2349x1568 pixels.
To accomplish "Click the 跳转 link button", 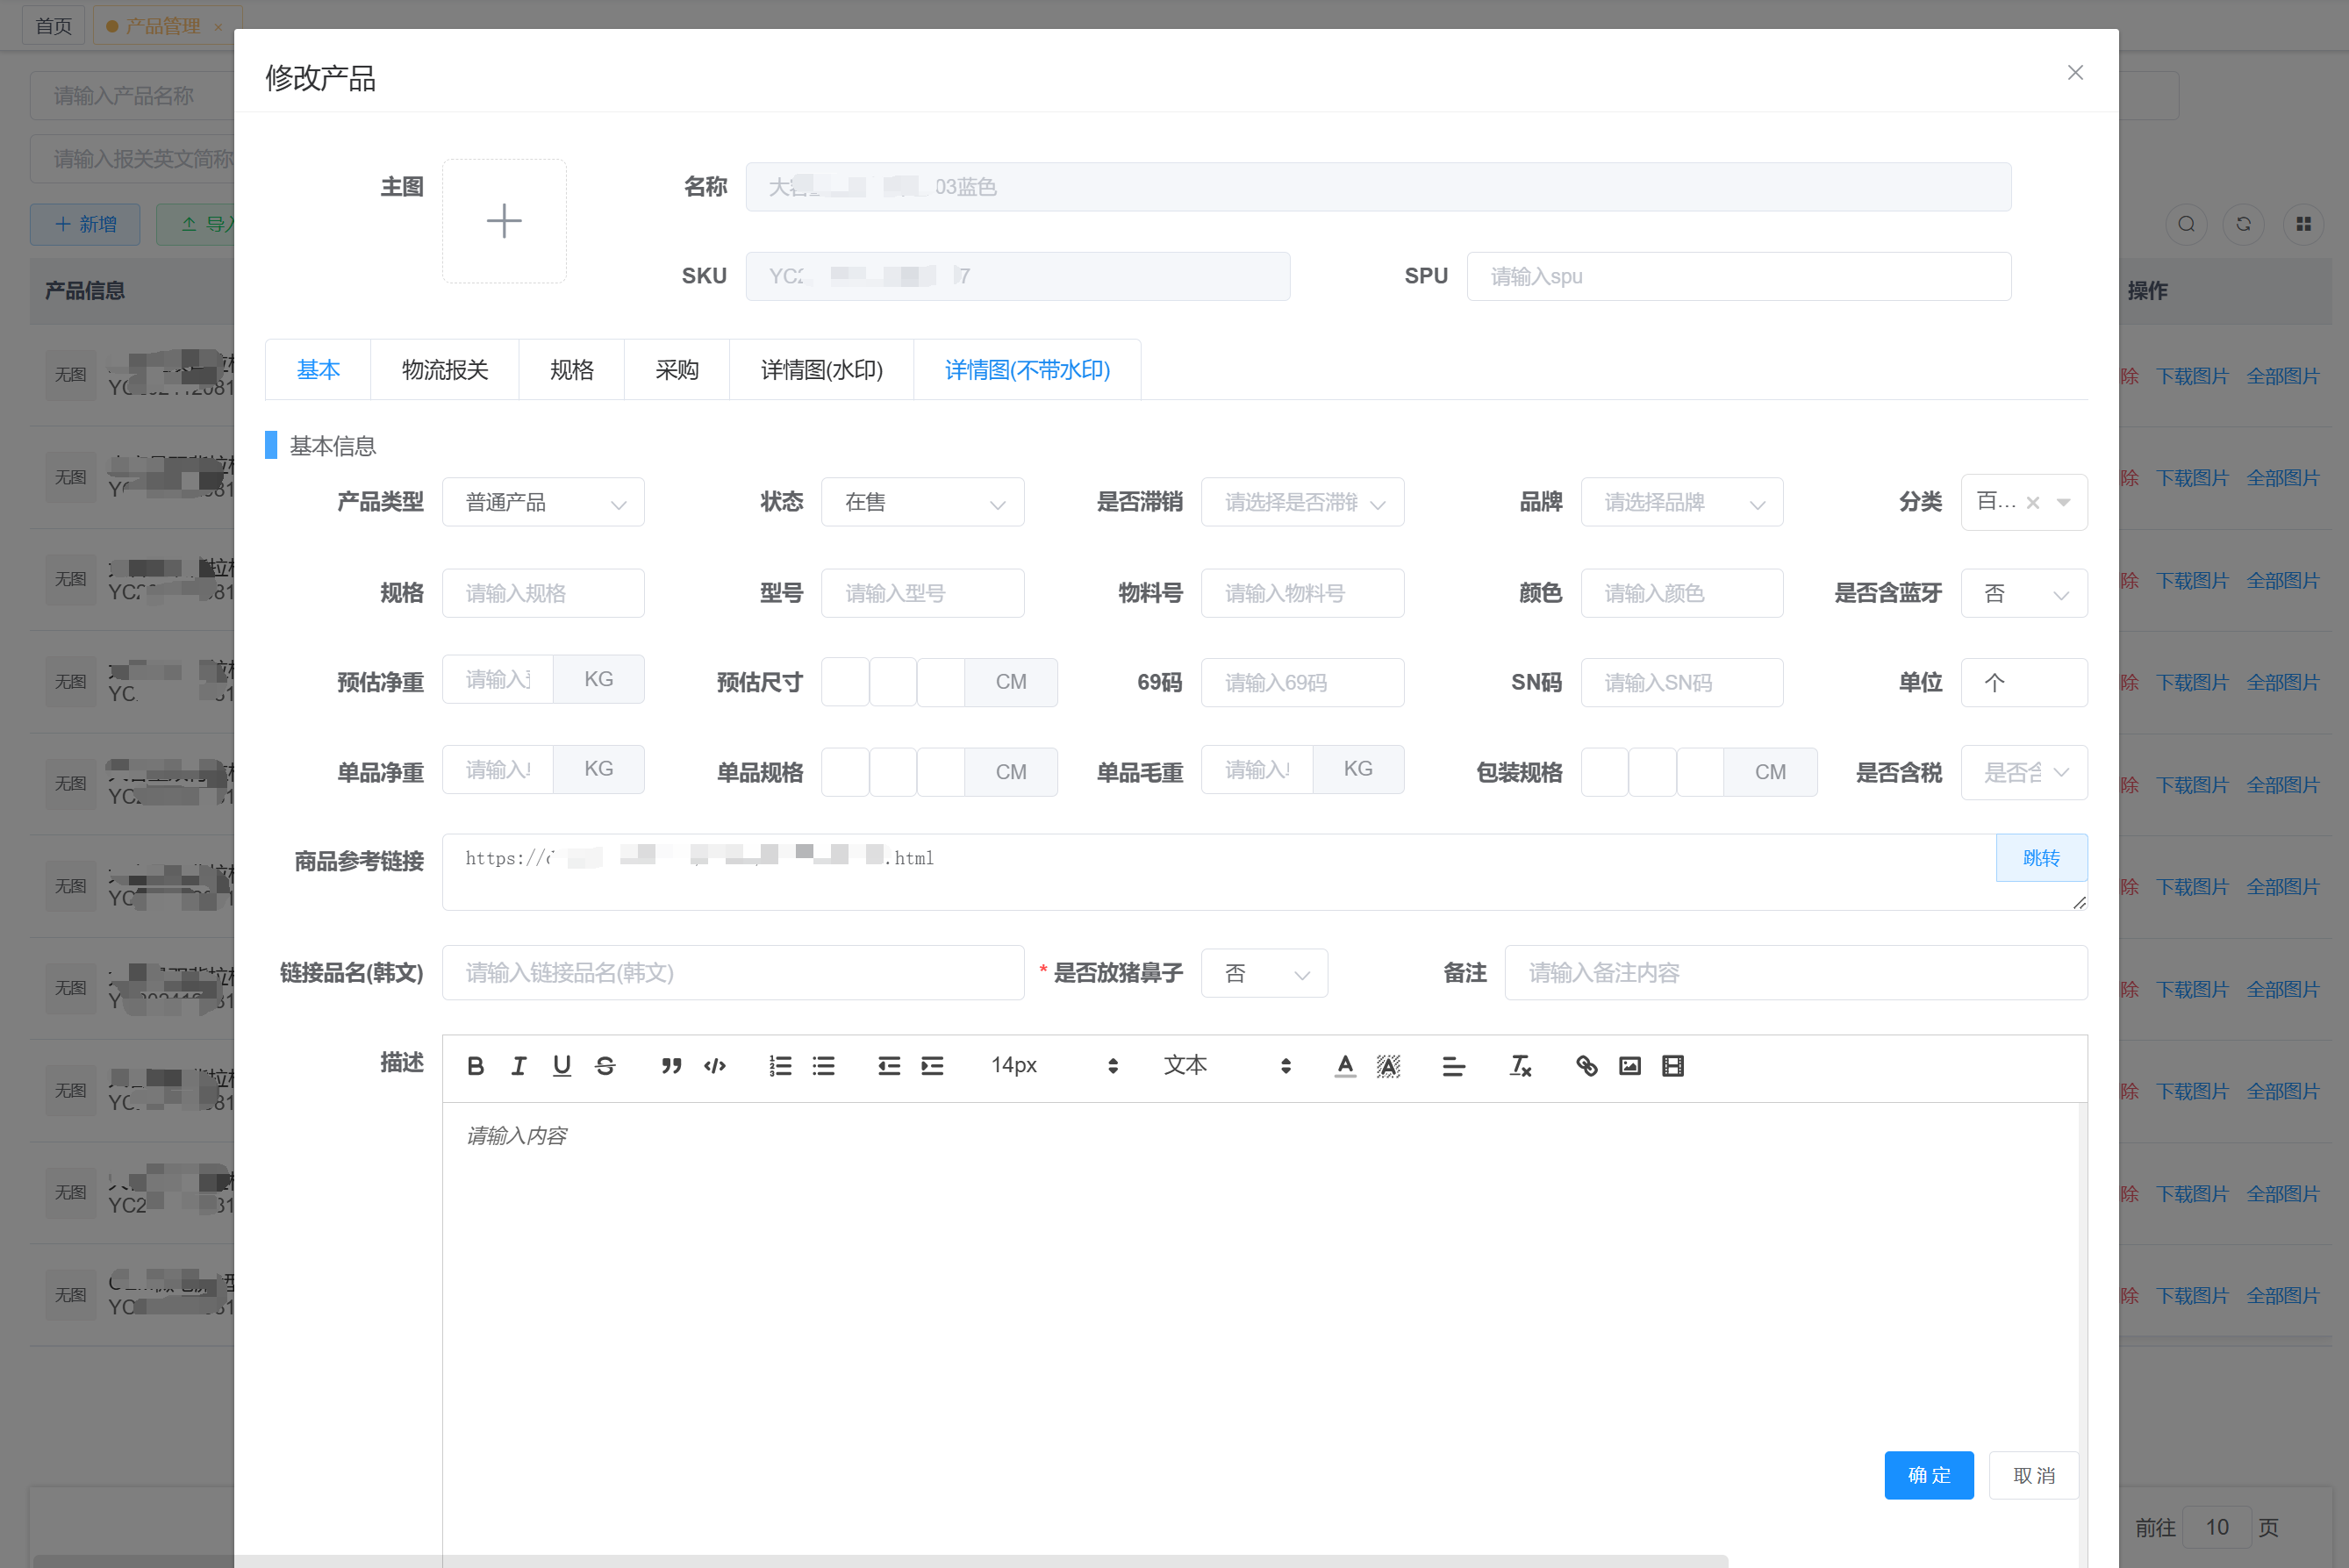I will pyautogui.click(x=2040, y=858).
